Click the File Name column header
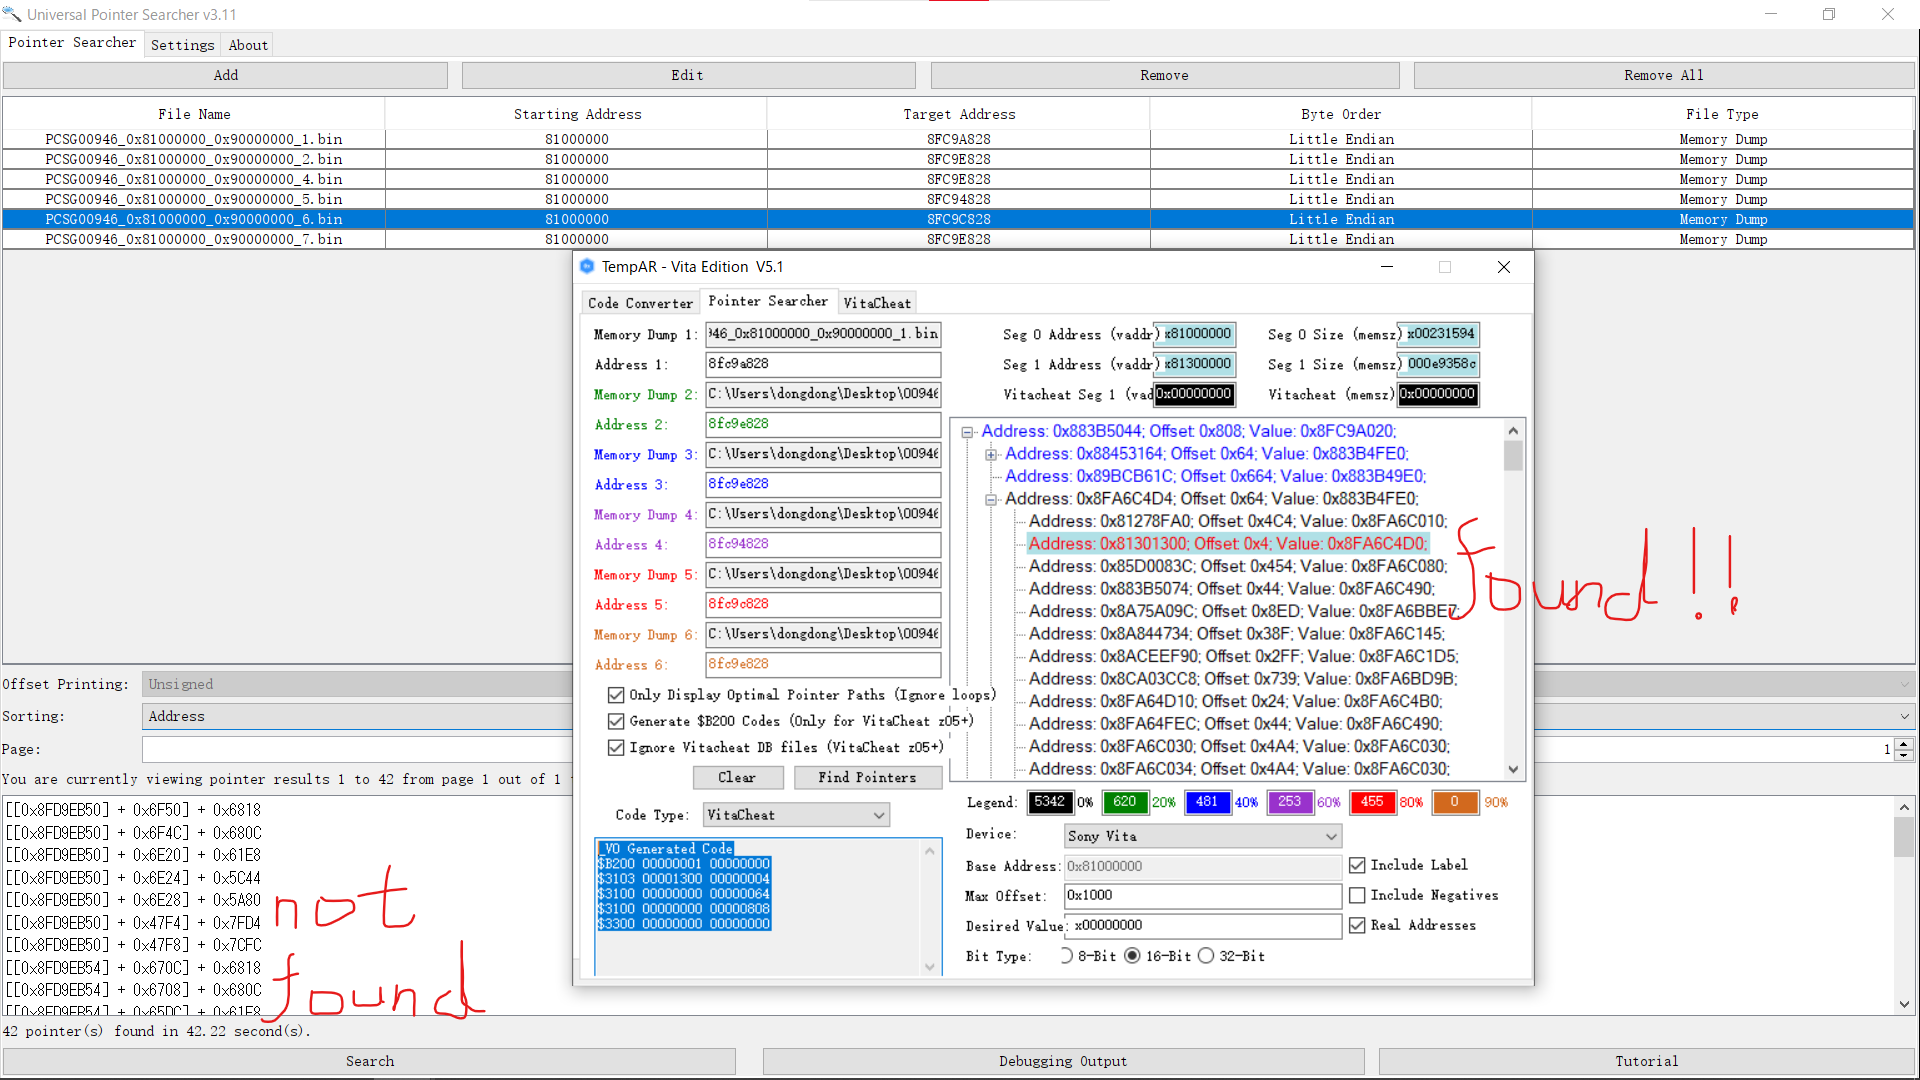1920x1080 pixels. point(194,114)
